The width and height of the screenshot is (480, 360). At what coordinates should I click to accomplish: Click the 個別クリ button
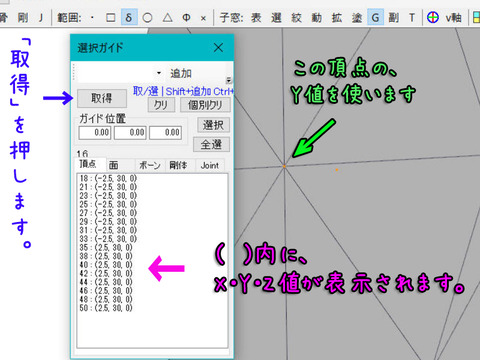tap(205, 105)
